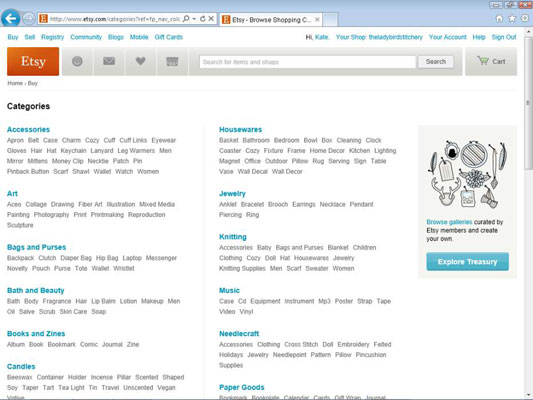
Task: Open the address bar dropdown arrow
Action: click(194, 19)
